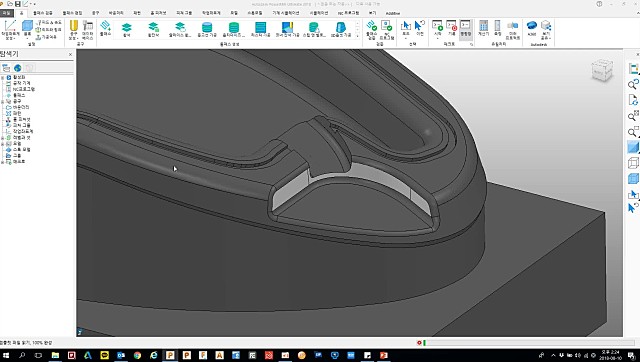Switch to the Additive ribbon tab
This screenshot has width=640, height=362.
[x=393, y=13]
